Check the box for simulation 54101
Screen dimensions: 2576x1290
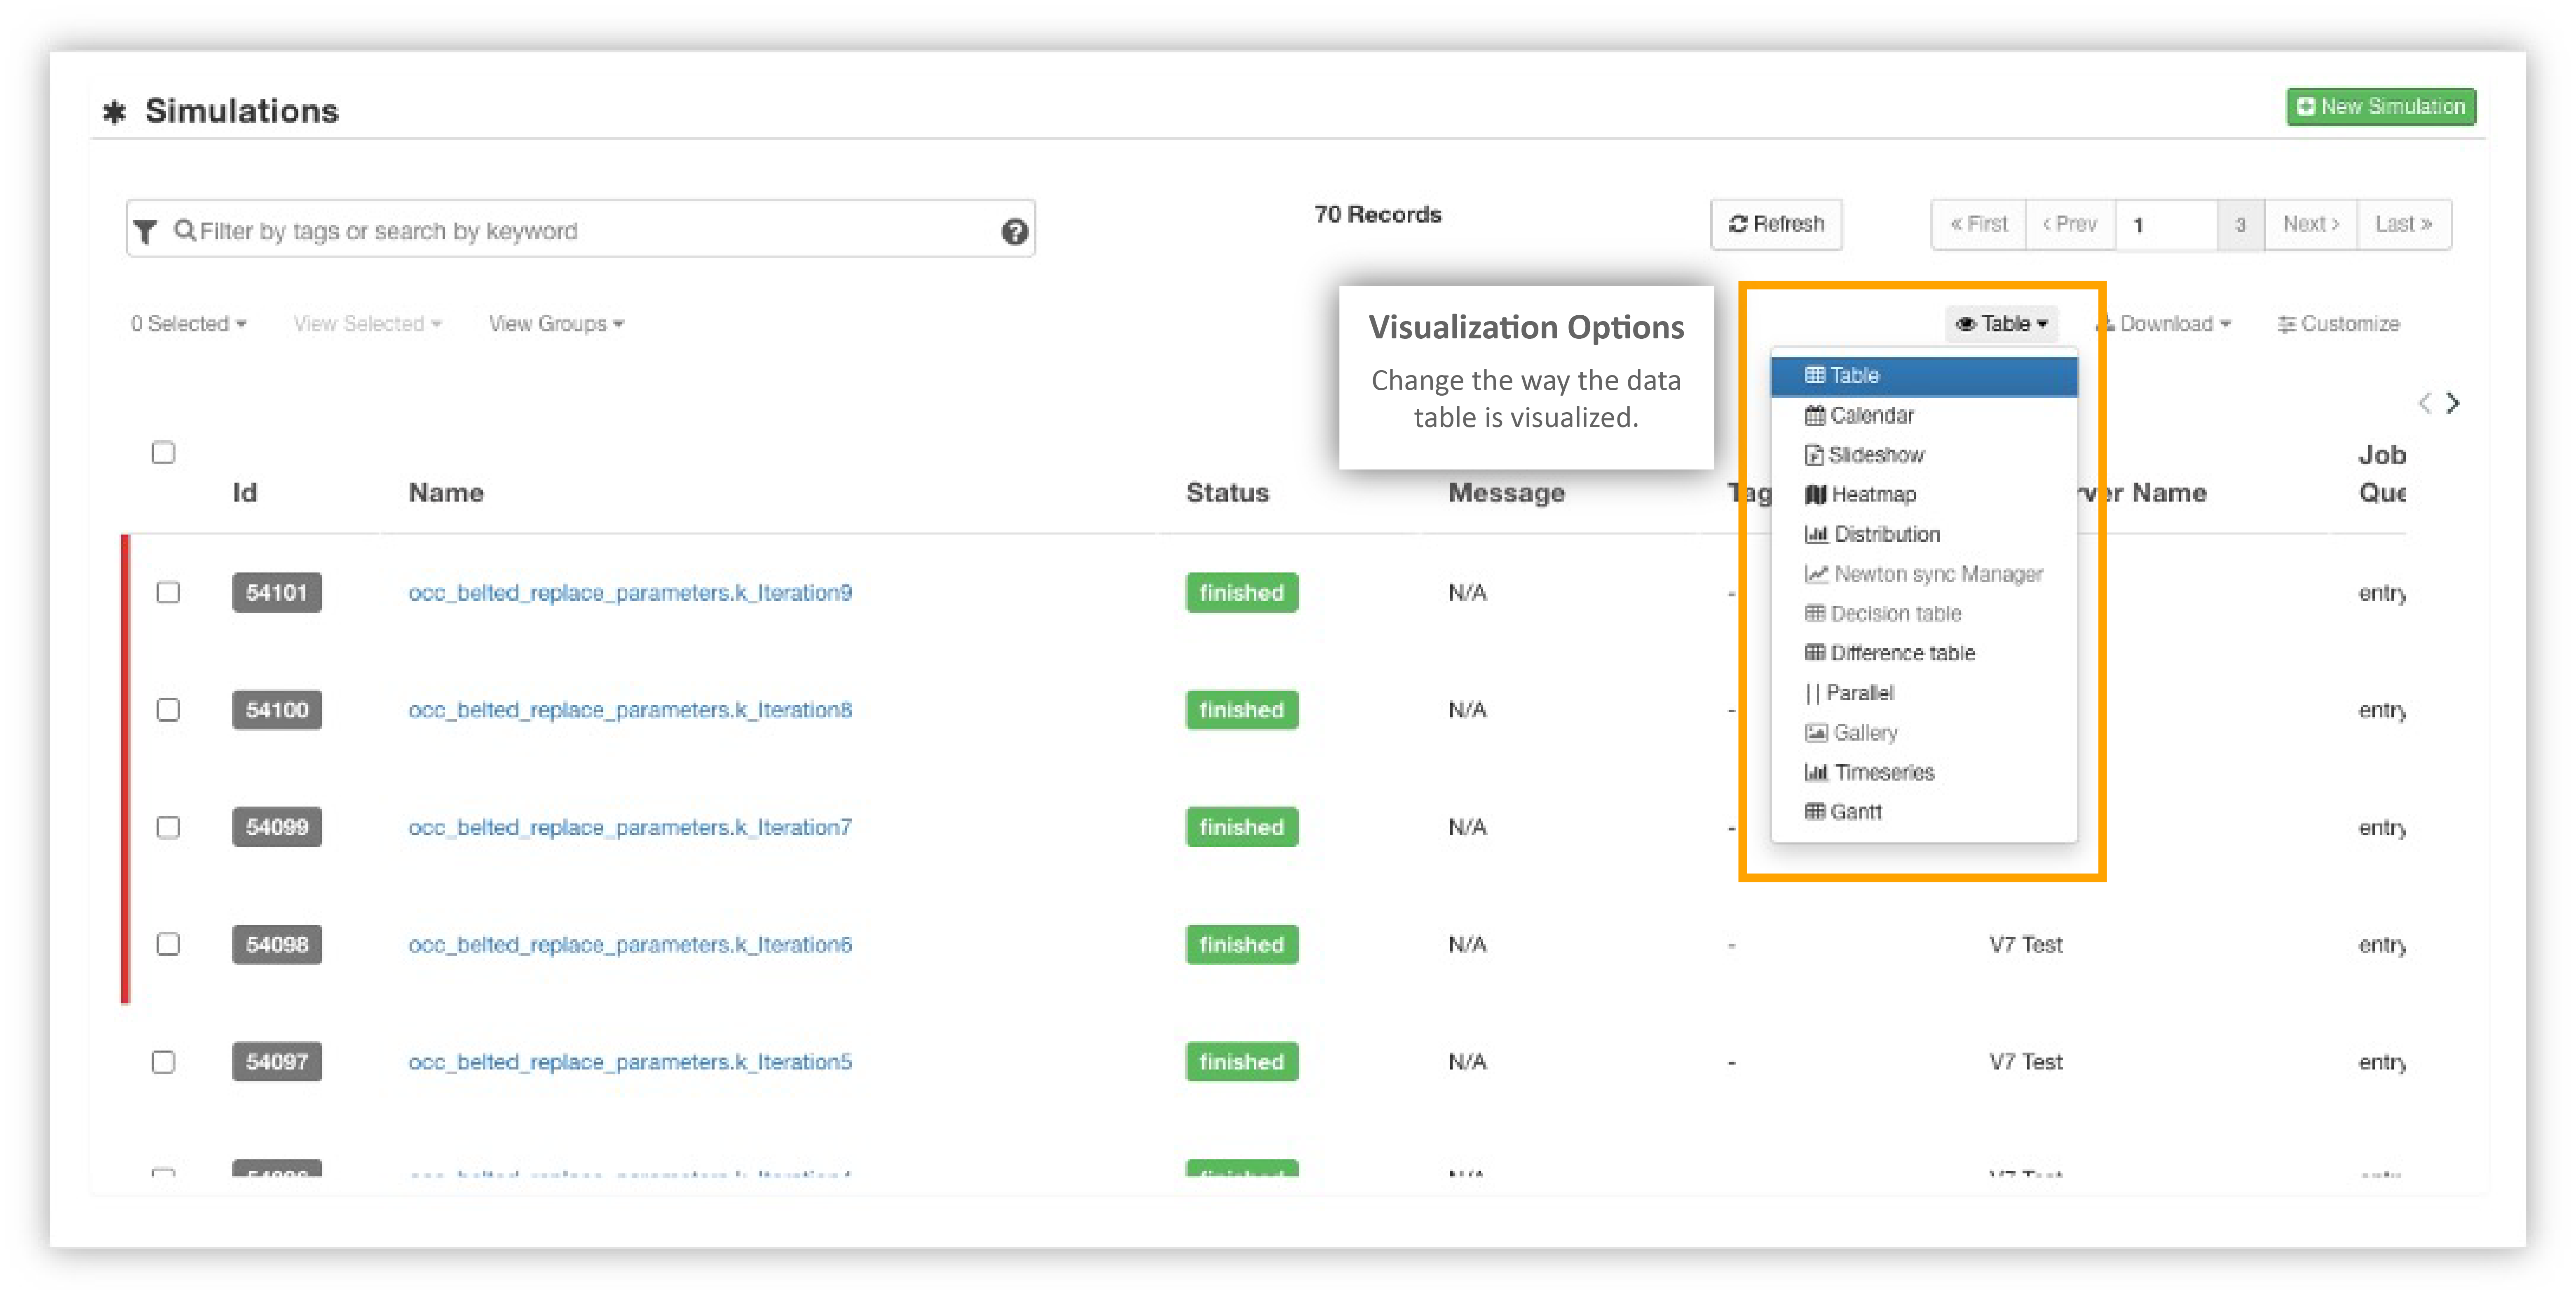click(x=168, y=592)
